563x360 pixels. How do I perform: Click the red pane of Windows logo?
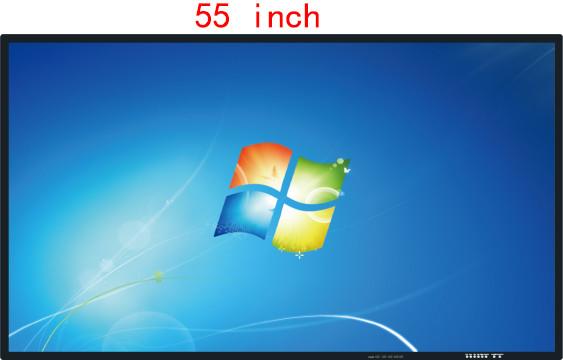pos(262,166)
